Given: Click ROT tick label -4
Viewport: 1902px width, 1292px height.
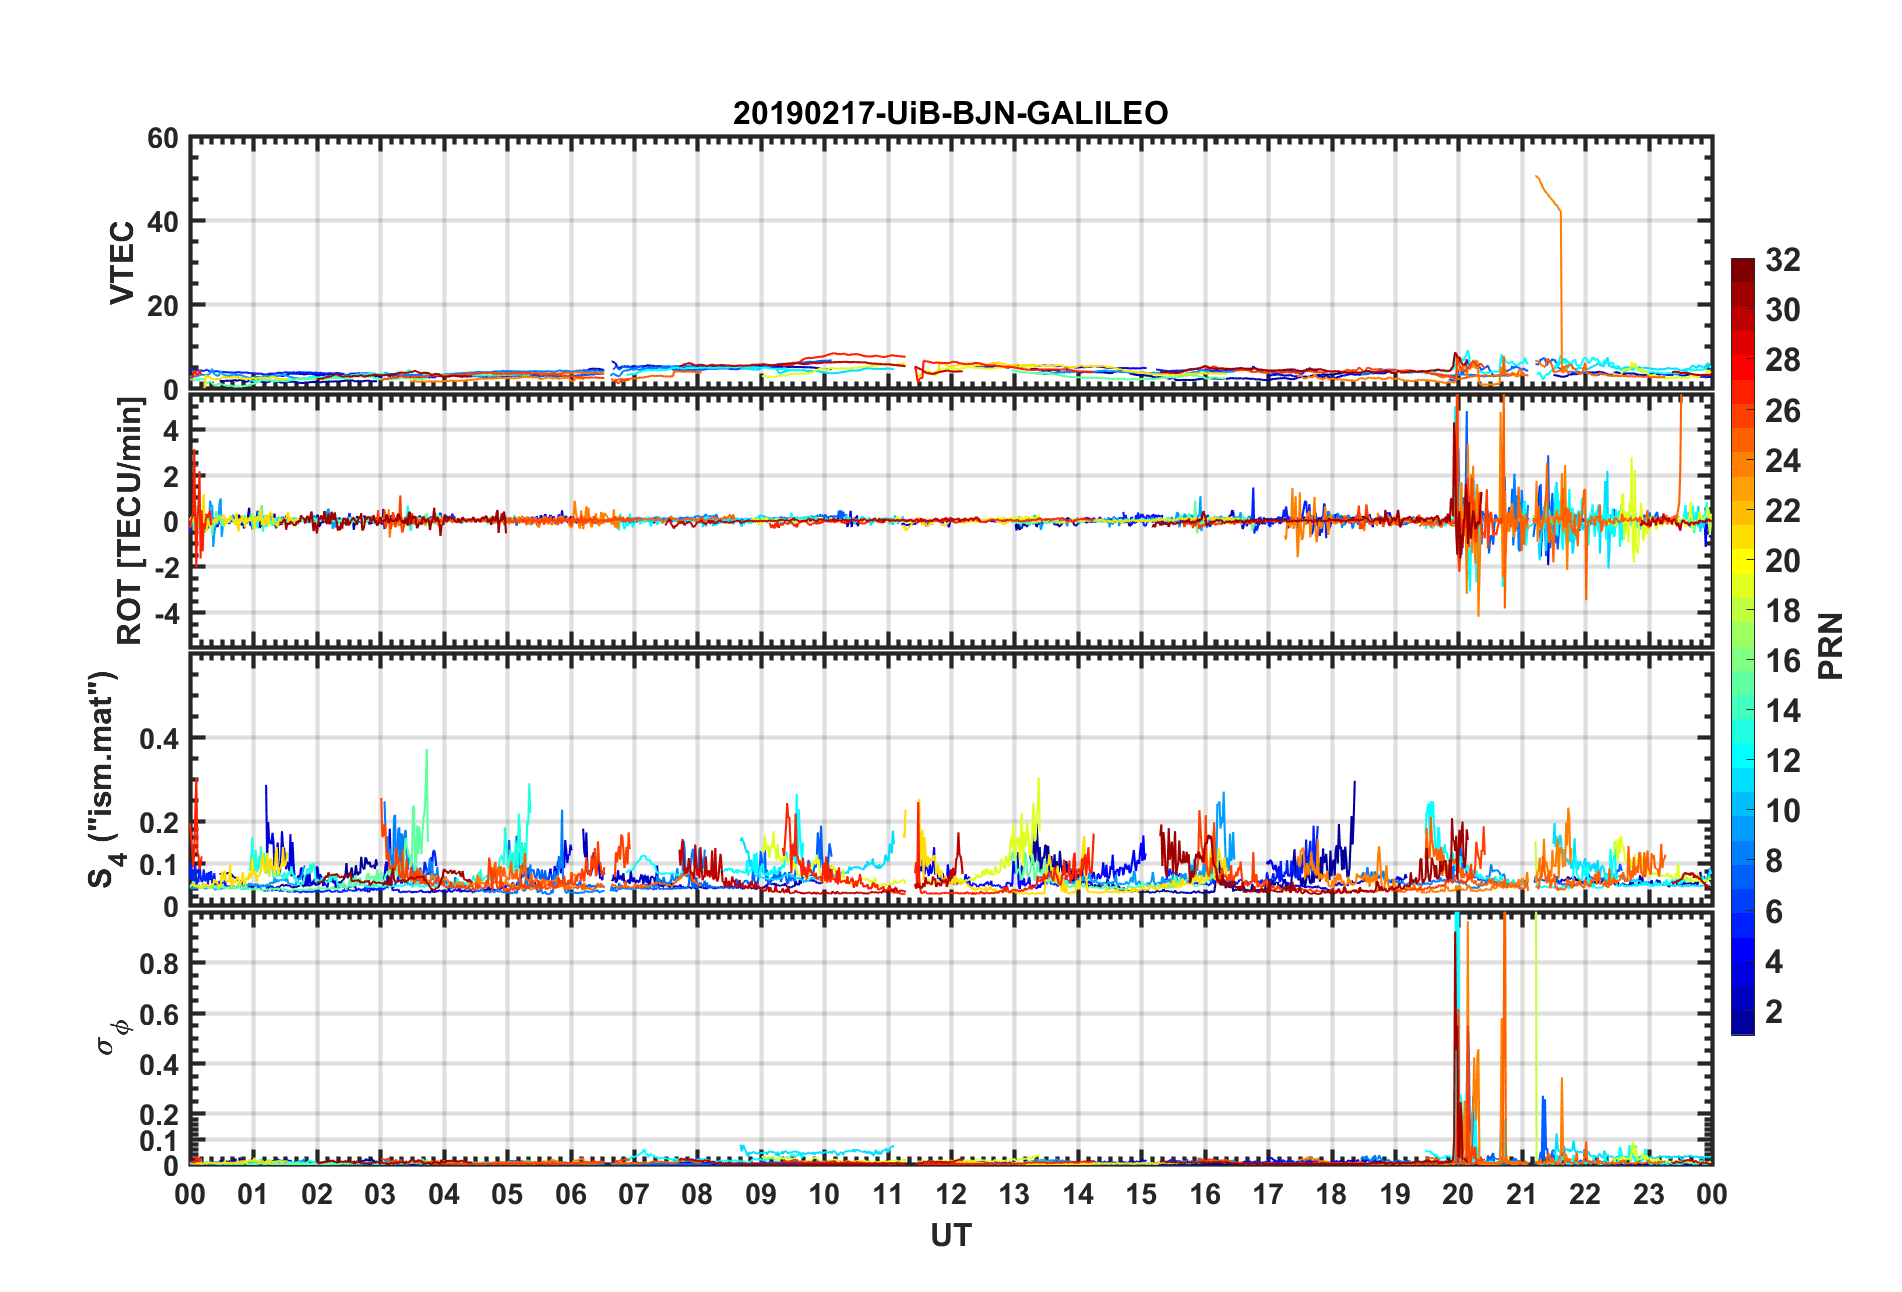Looking at the screenshot, I should pyautogui.click(x=166, y=613).
